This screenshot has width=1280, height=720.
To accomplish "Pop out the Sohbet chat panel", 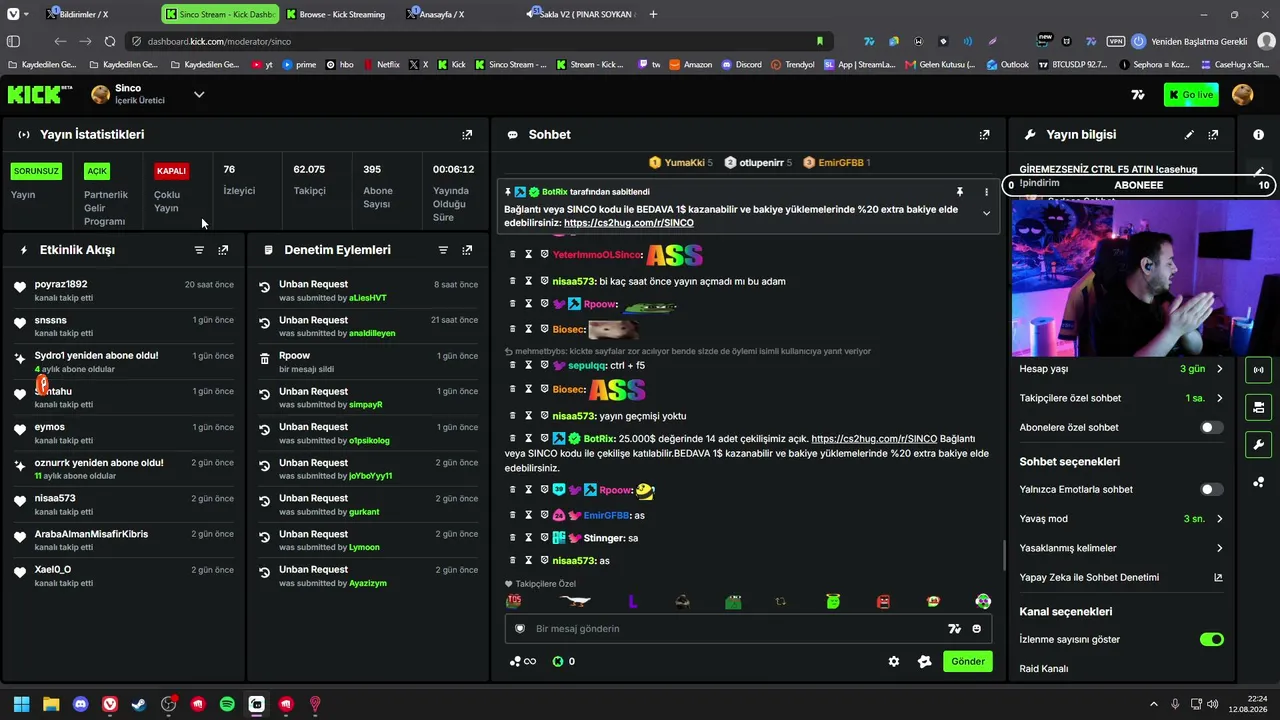I will click(x=985, y=135).
